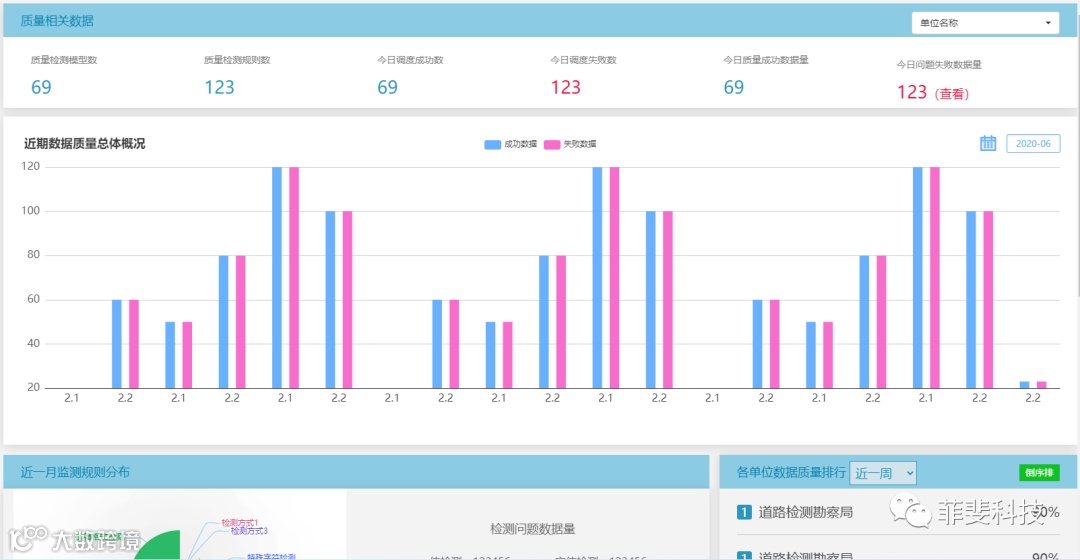Click the shortest pink failure bar in chart
The width and height of the screenshot is (1080, 560).
coord(1041,384)
